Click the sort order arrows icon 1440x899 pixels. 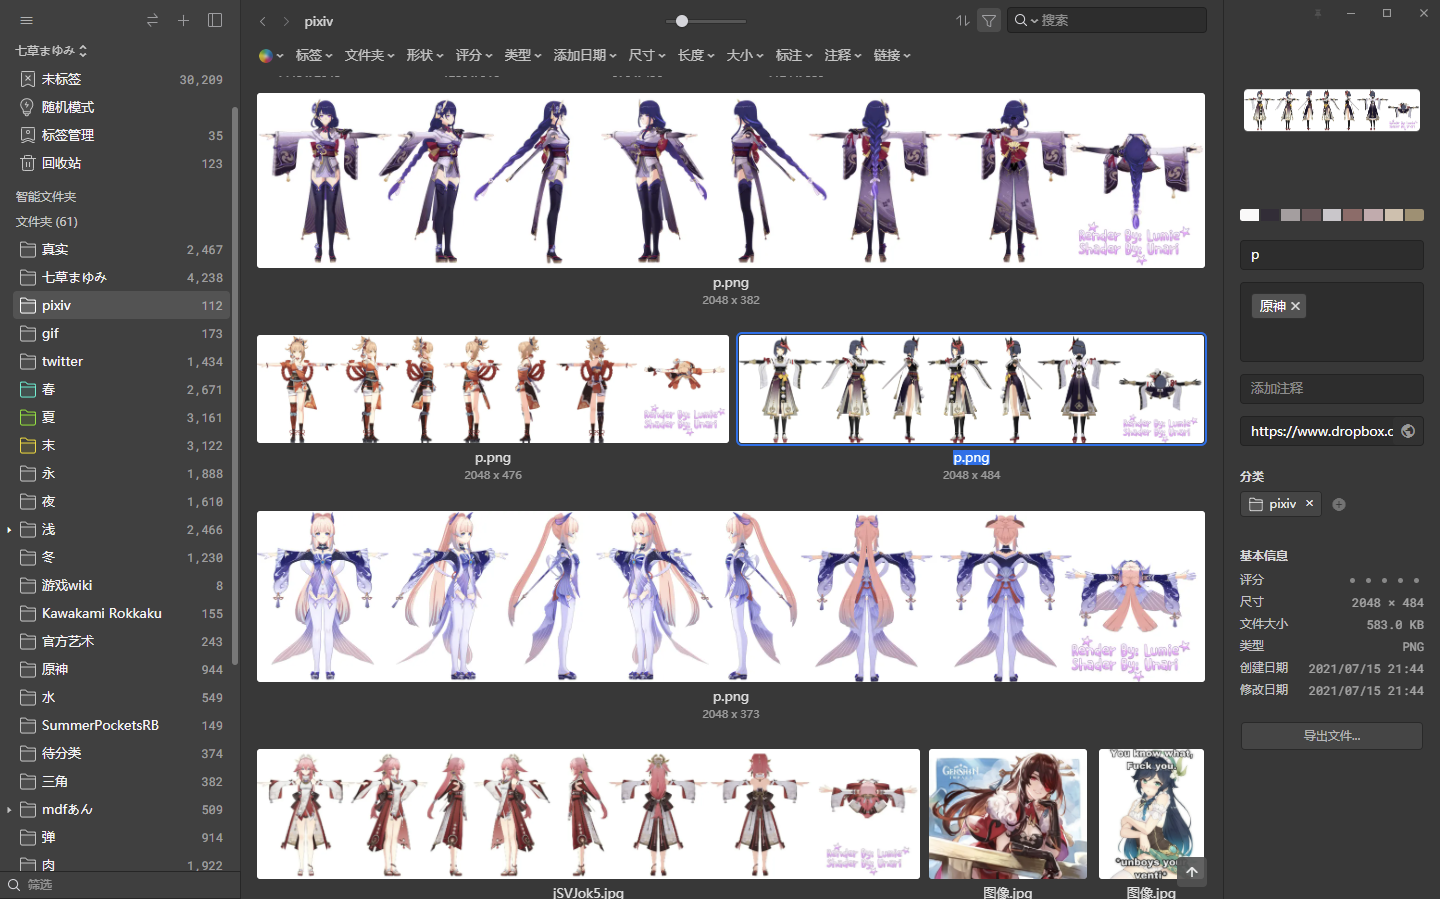coord(962,20)
